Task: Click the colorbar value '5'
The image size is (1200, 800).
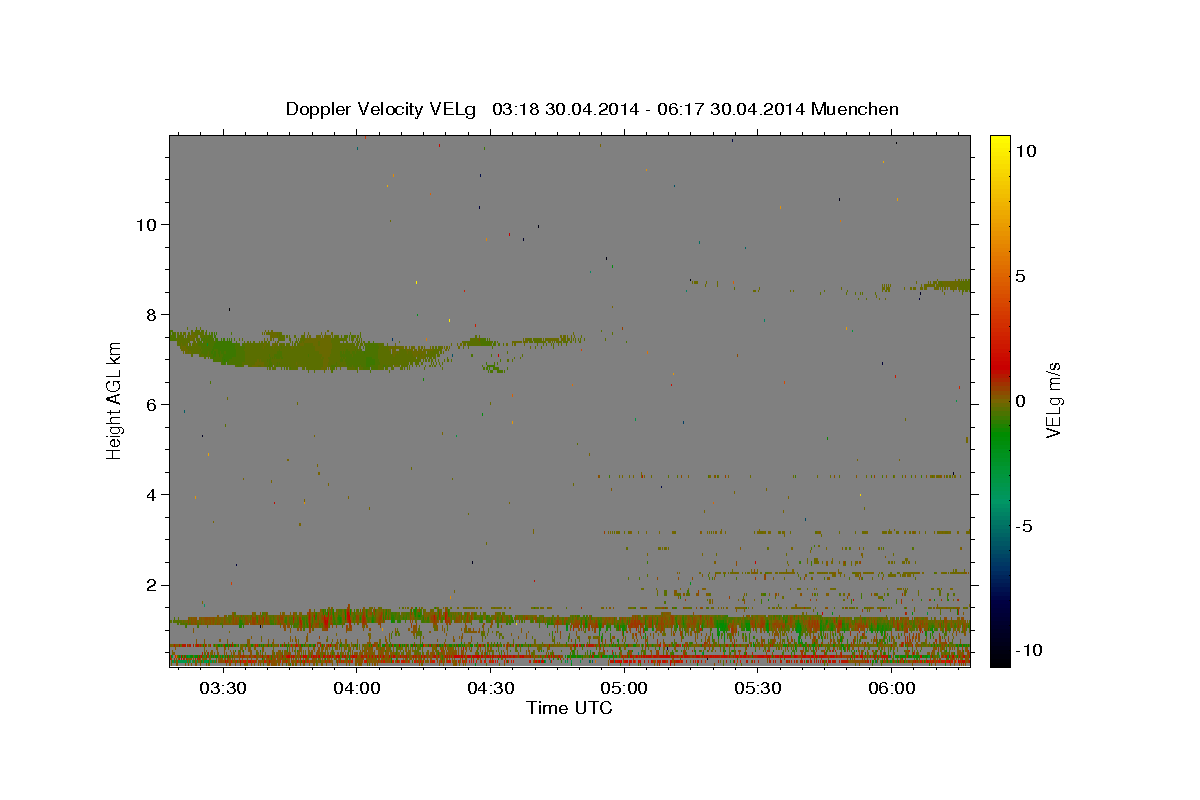Action: pos(1020,276)
